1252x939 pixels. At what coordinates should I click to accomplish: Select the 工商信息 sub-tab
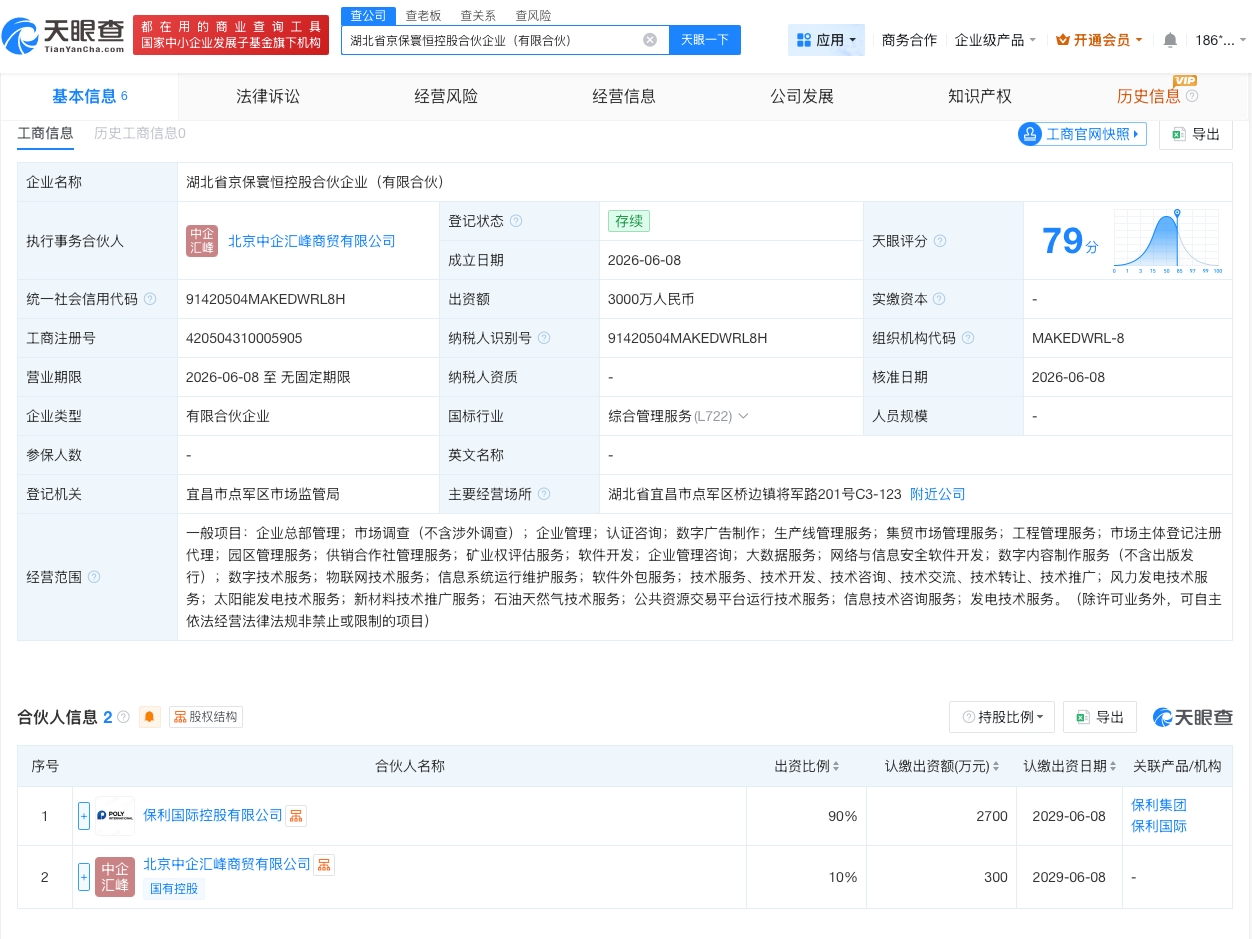(45, 133)
